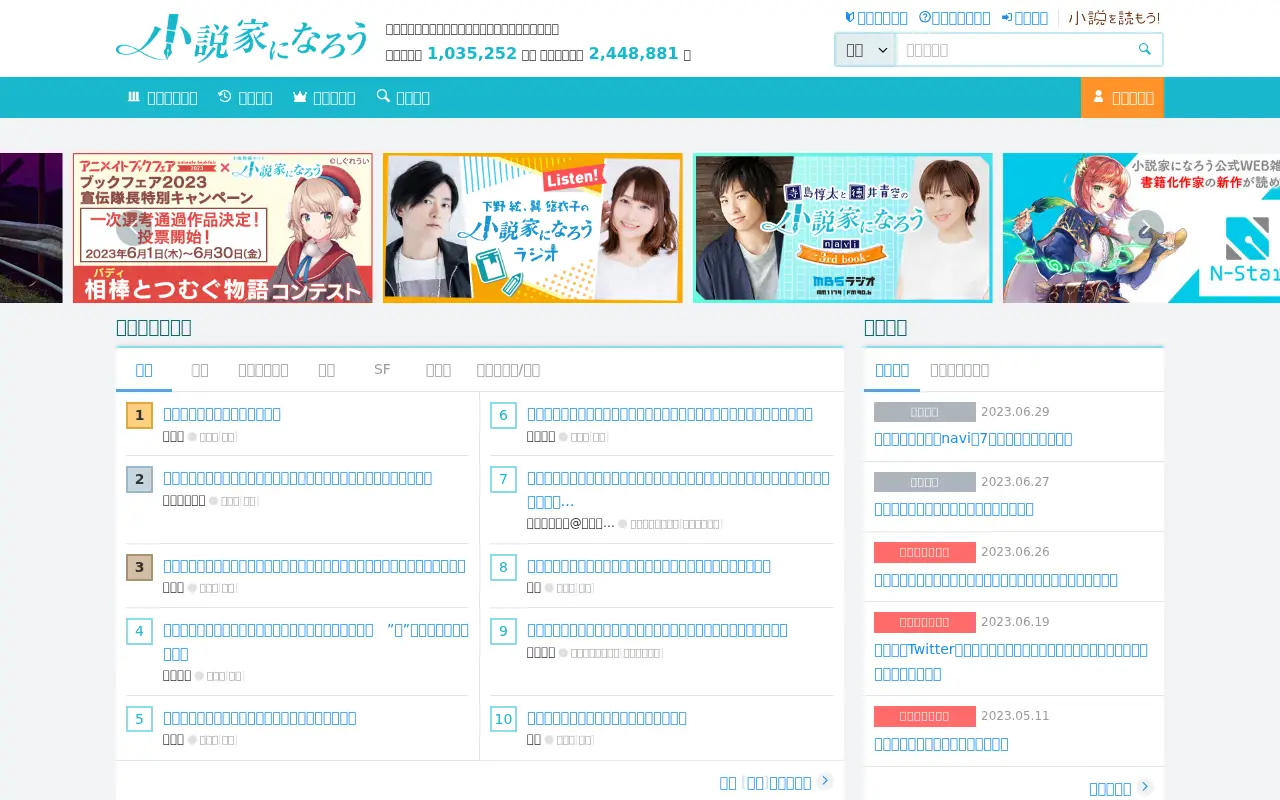Click the crown icon in the navigation bar
Image resolution: width=1280 pixels, height=800 pixels.
(300, 97)
